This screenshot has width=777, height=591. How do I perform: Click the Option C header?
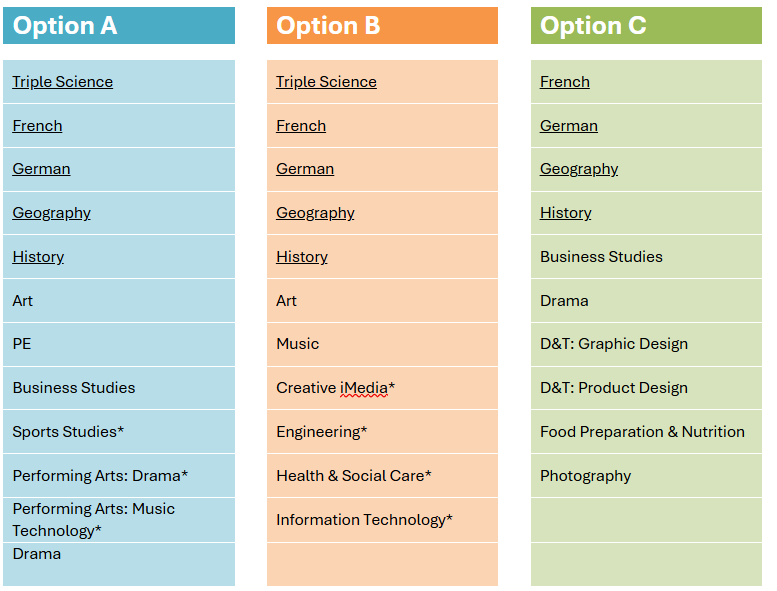coord(646,26)
